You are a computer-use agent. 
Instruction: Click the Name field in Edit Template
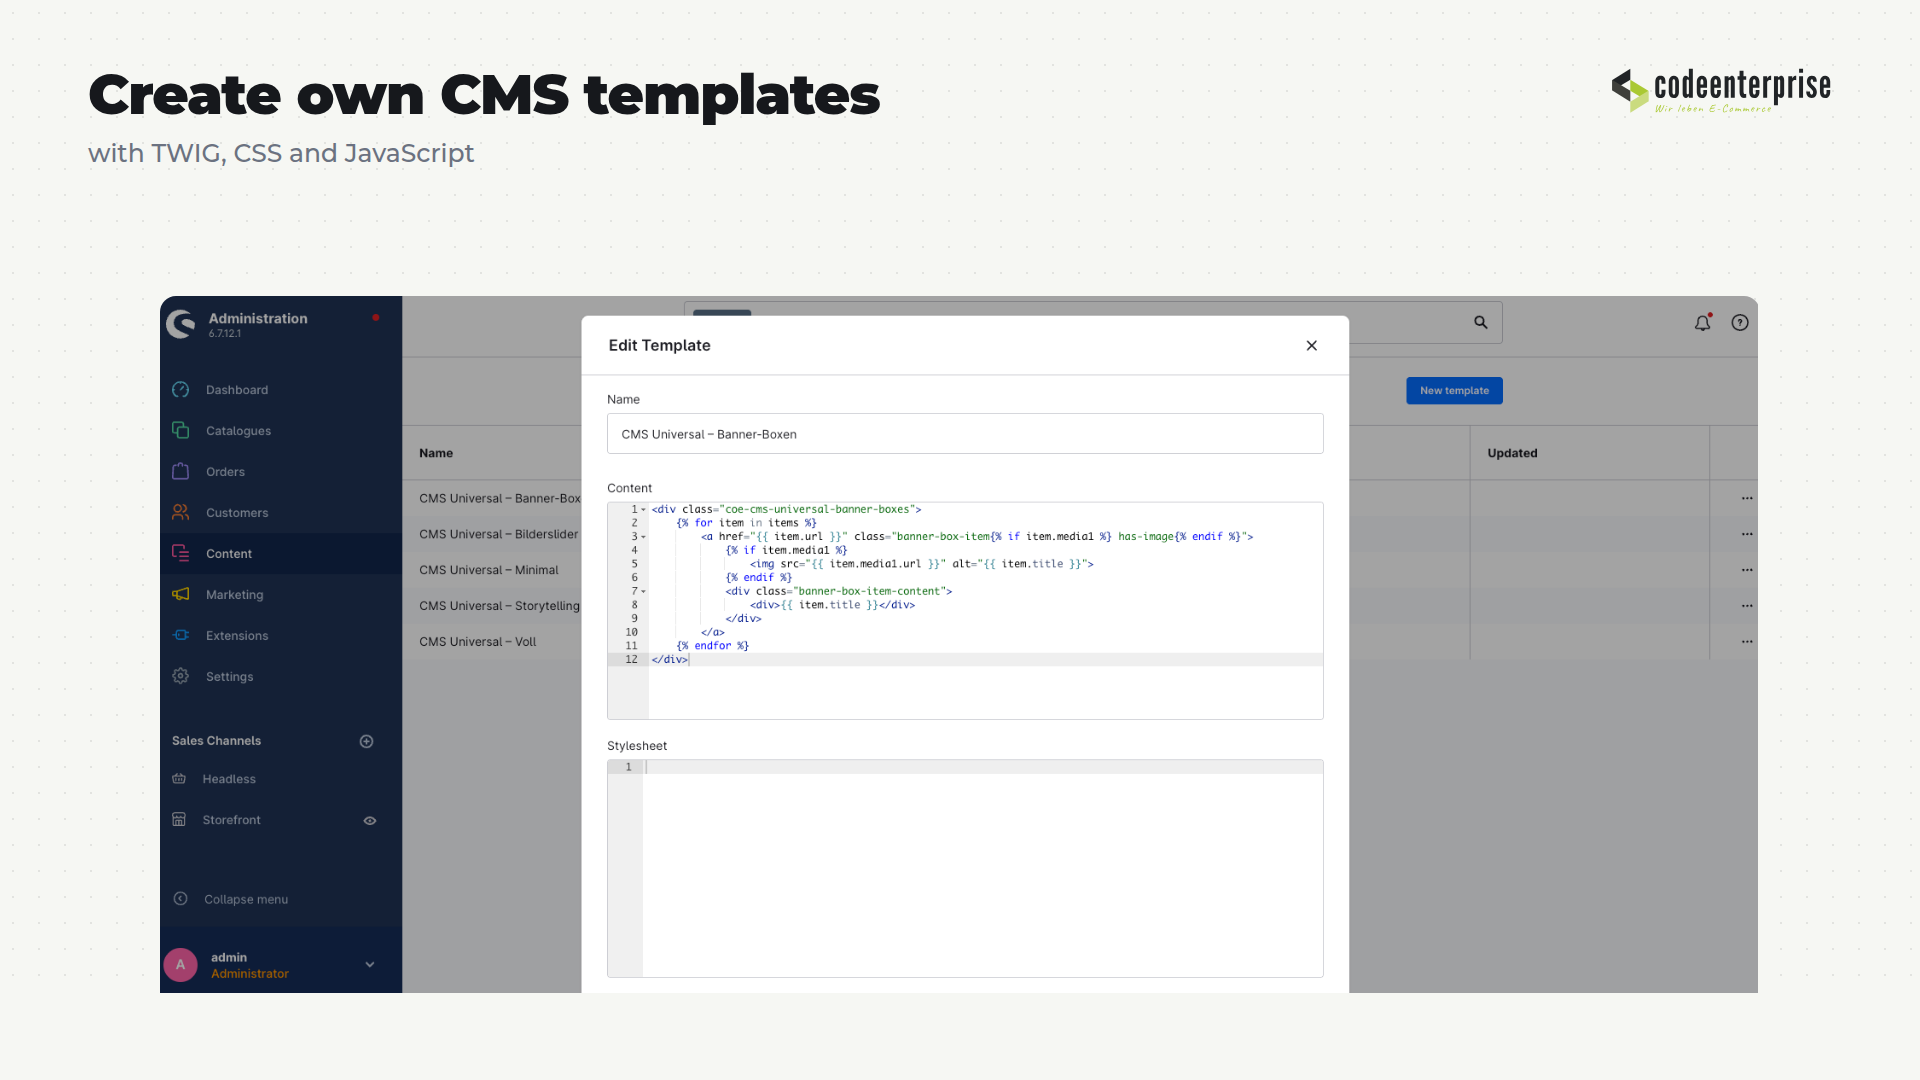coord(965,434)
